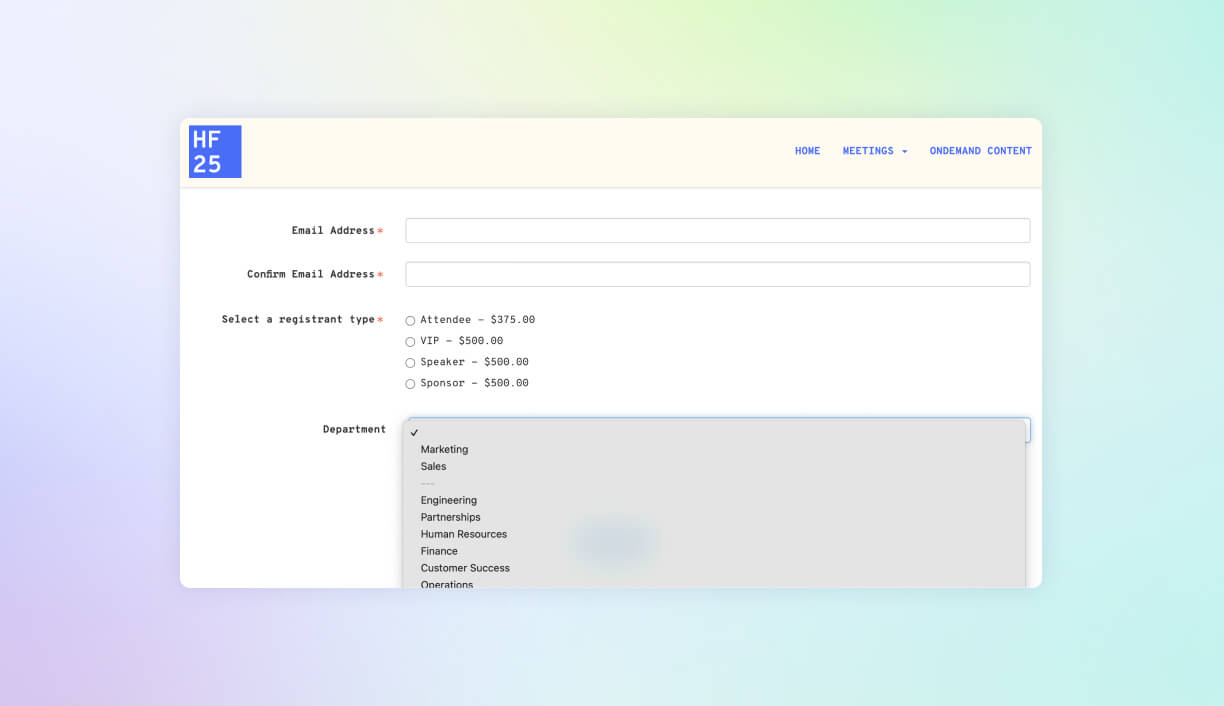Select Customer Success in the list
Screen dimensions: 1224x706
click(465, 567)
